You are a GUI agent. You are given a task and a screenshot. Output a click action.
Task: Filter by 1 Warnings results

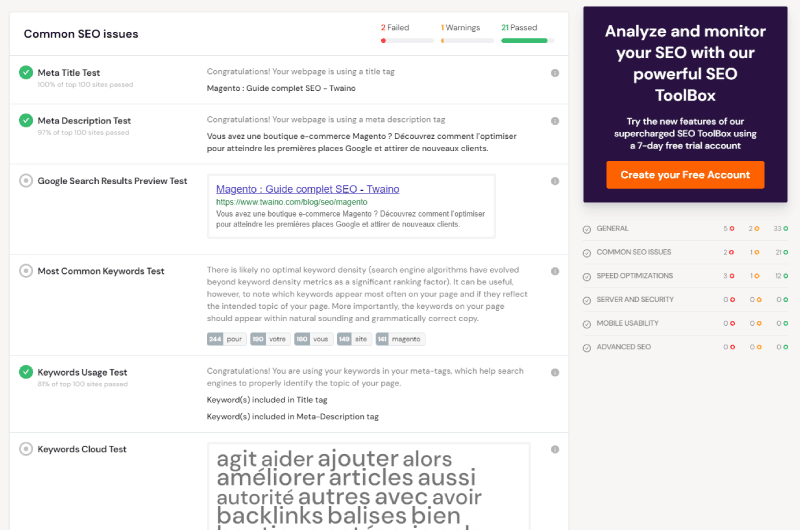point(460,28)
